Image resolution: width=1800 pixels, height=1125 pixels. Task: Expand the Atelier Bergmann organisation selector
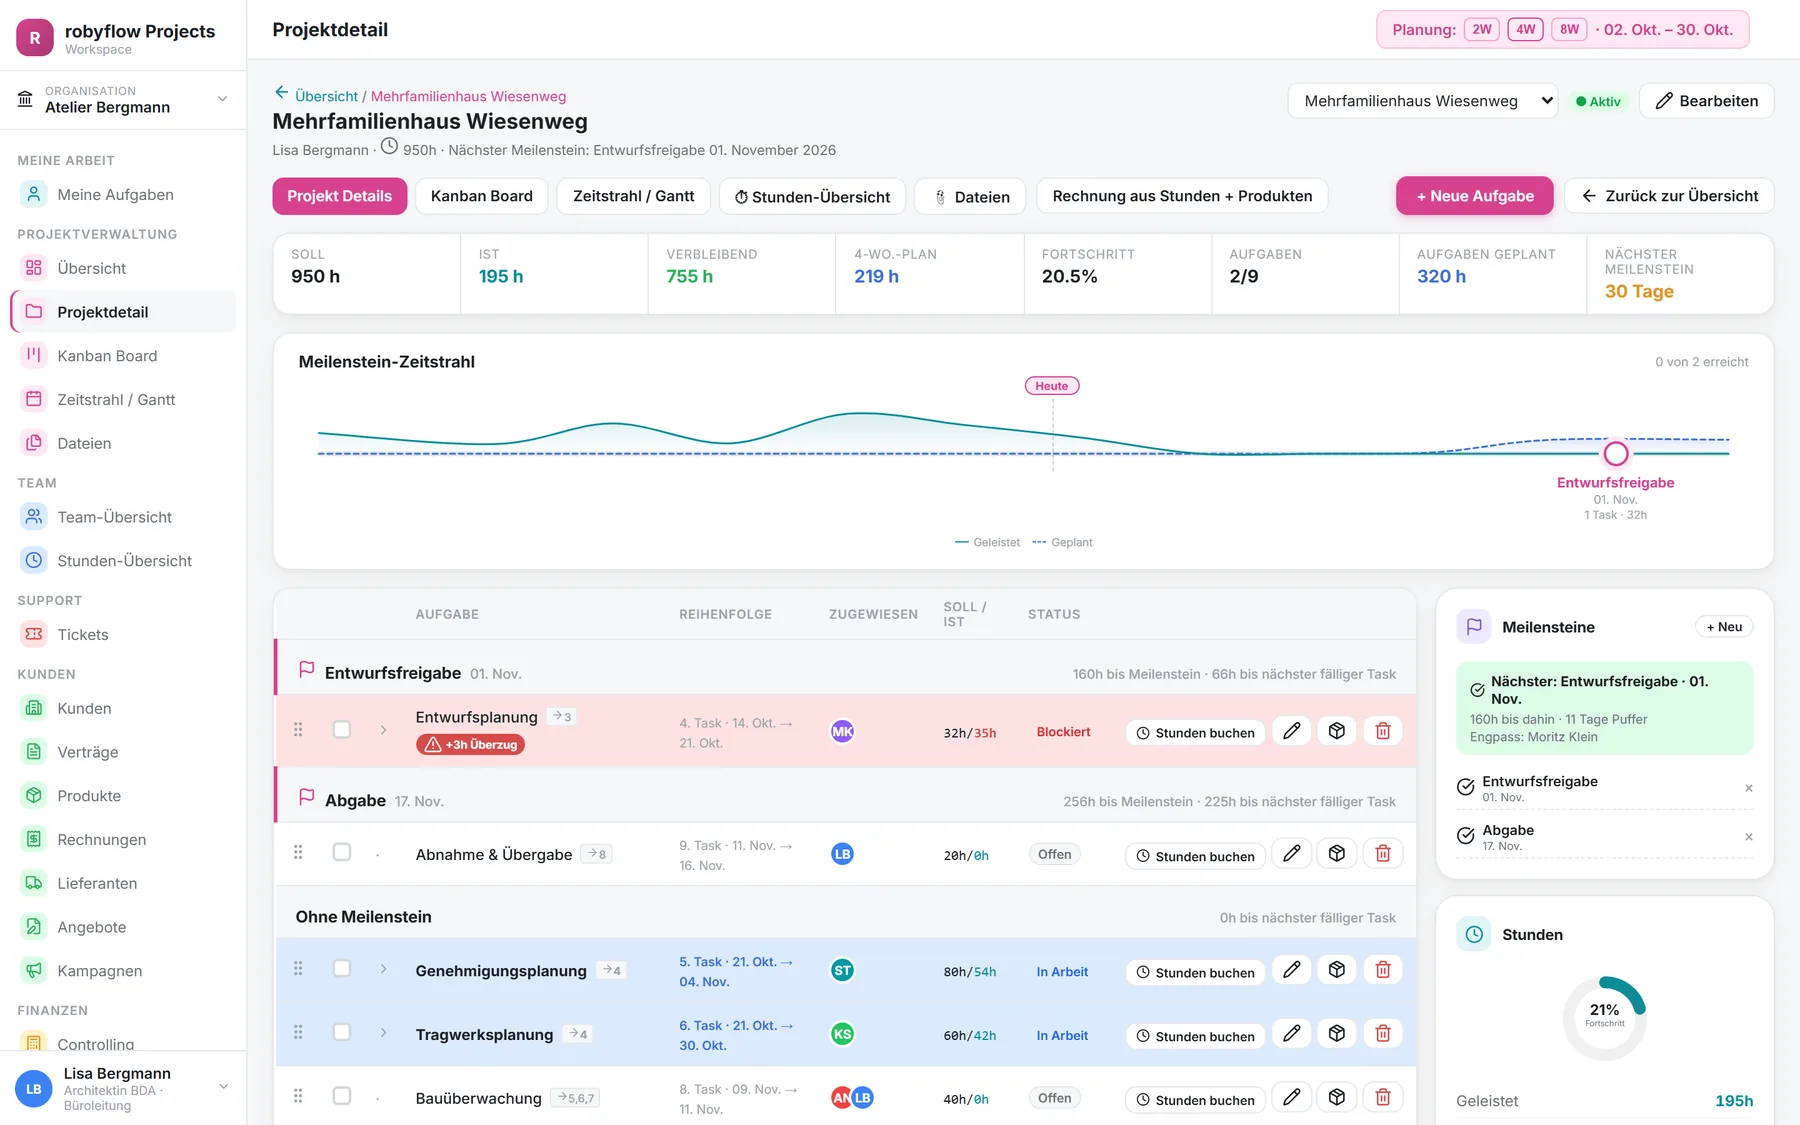[123, 99]
